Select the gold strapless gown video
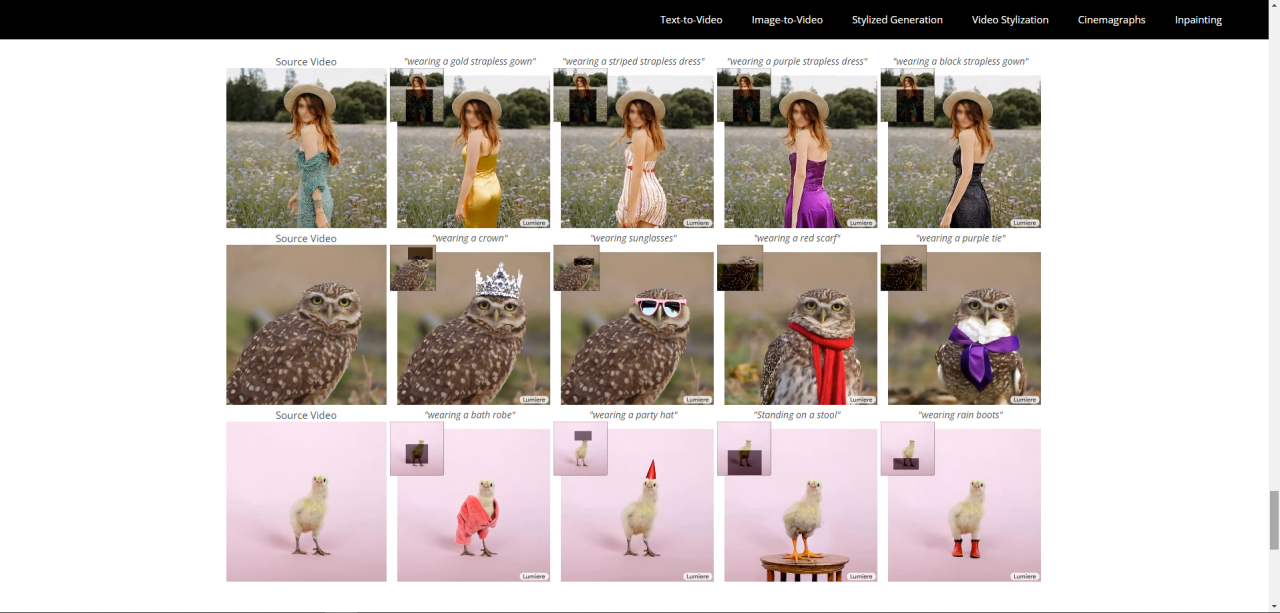The image size is (1280, 613). (470, 148)
